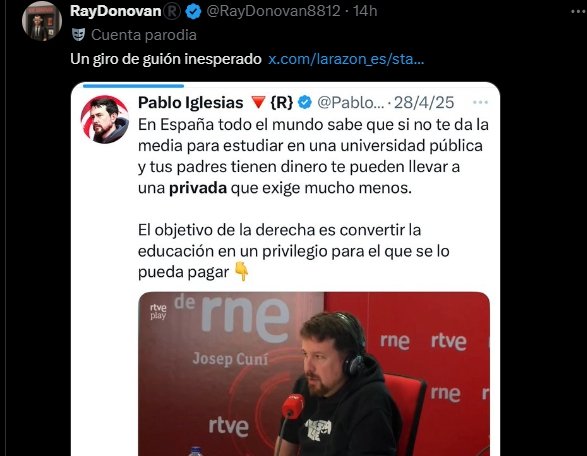This screenshot has height=456, width=587.
Task: Click the circled R icon beside RayDonovan
Action: click(173, 12)
